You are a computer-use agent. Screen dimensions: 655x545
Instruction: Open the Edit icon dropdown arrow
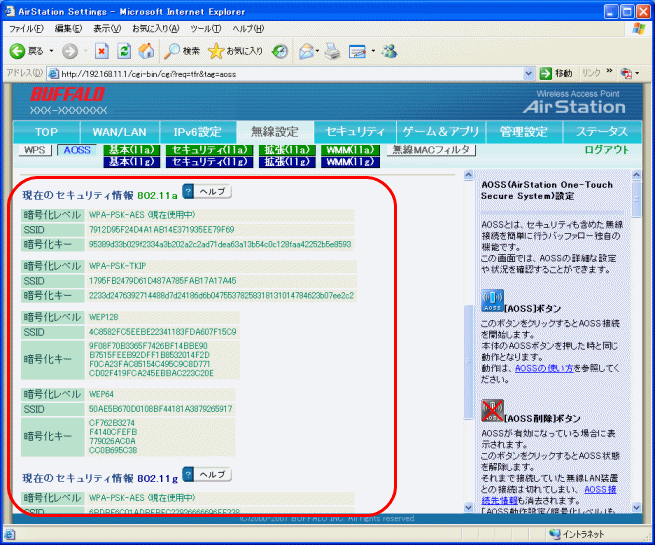[373, 51]
